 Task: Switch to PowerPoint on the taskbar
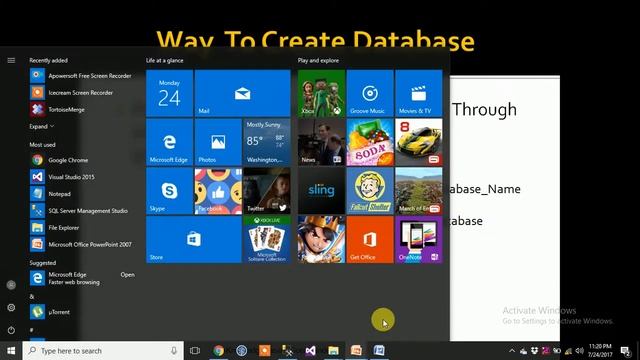click(356, 351)
